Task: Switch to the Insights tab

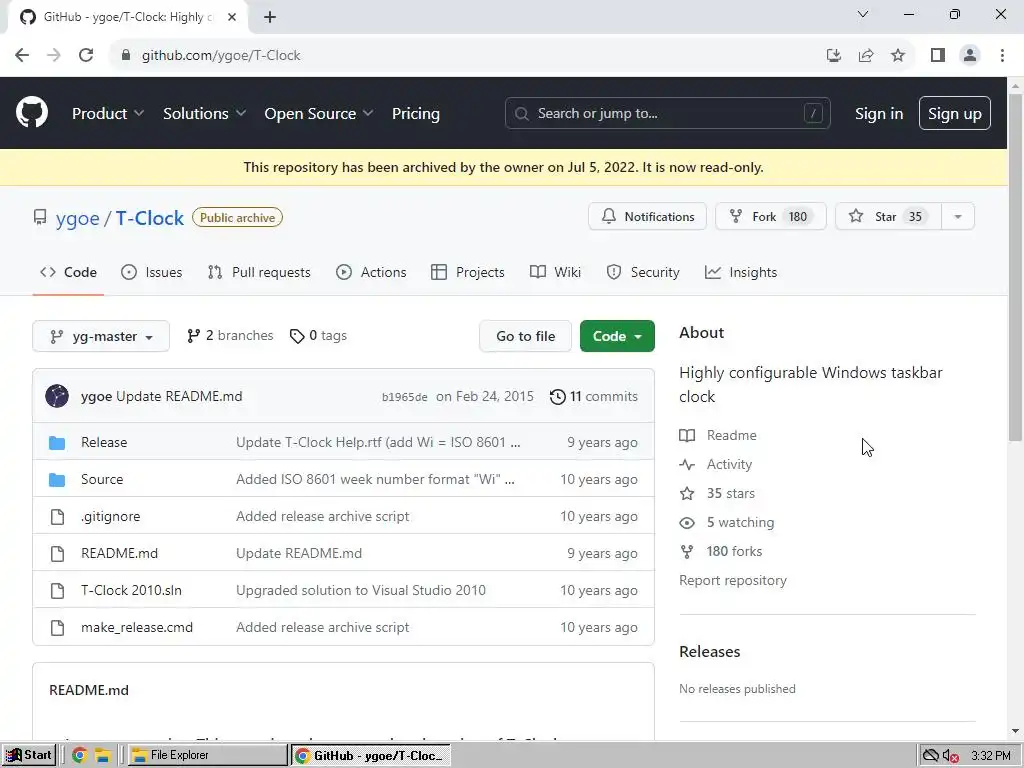Action: pos(741,272)
